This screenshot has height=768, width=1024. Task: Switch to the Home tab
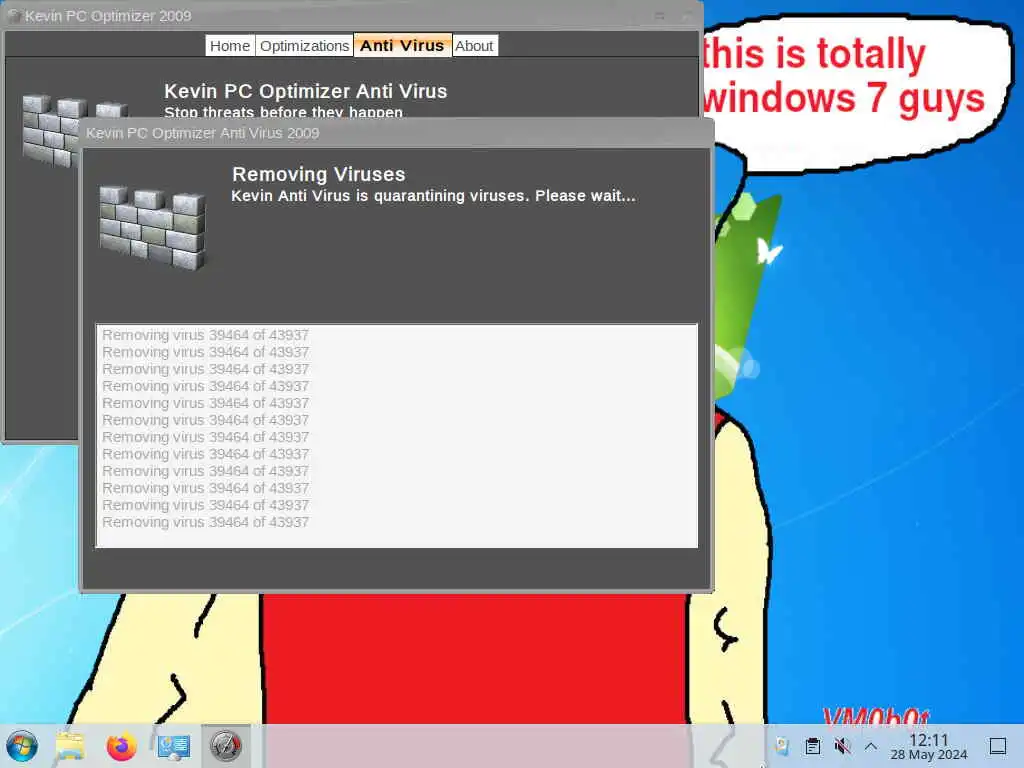(x=229, y=46)
